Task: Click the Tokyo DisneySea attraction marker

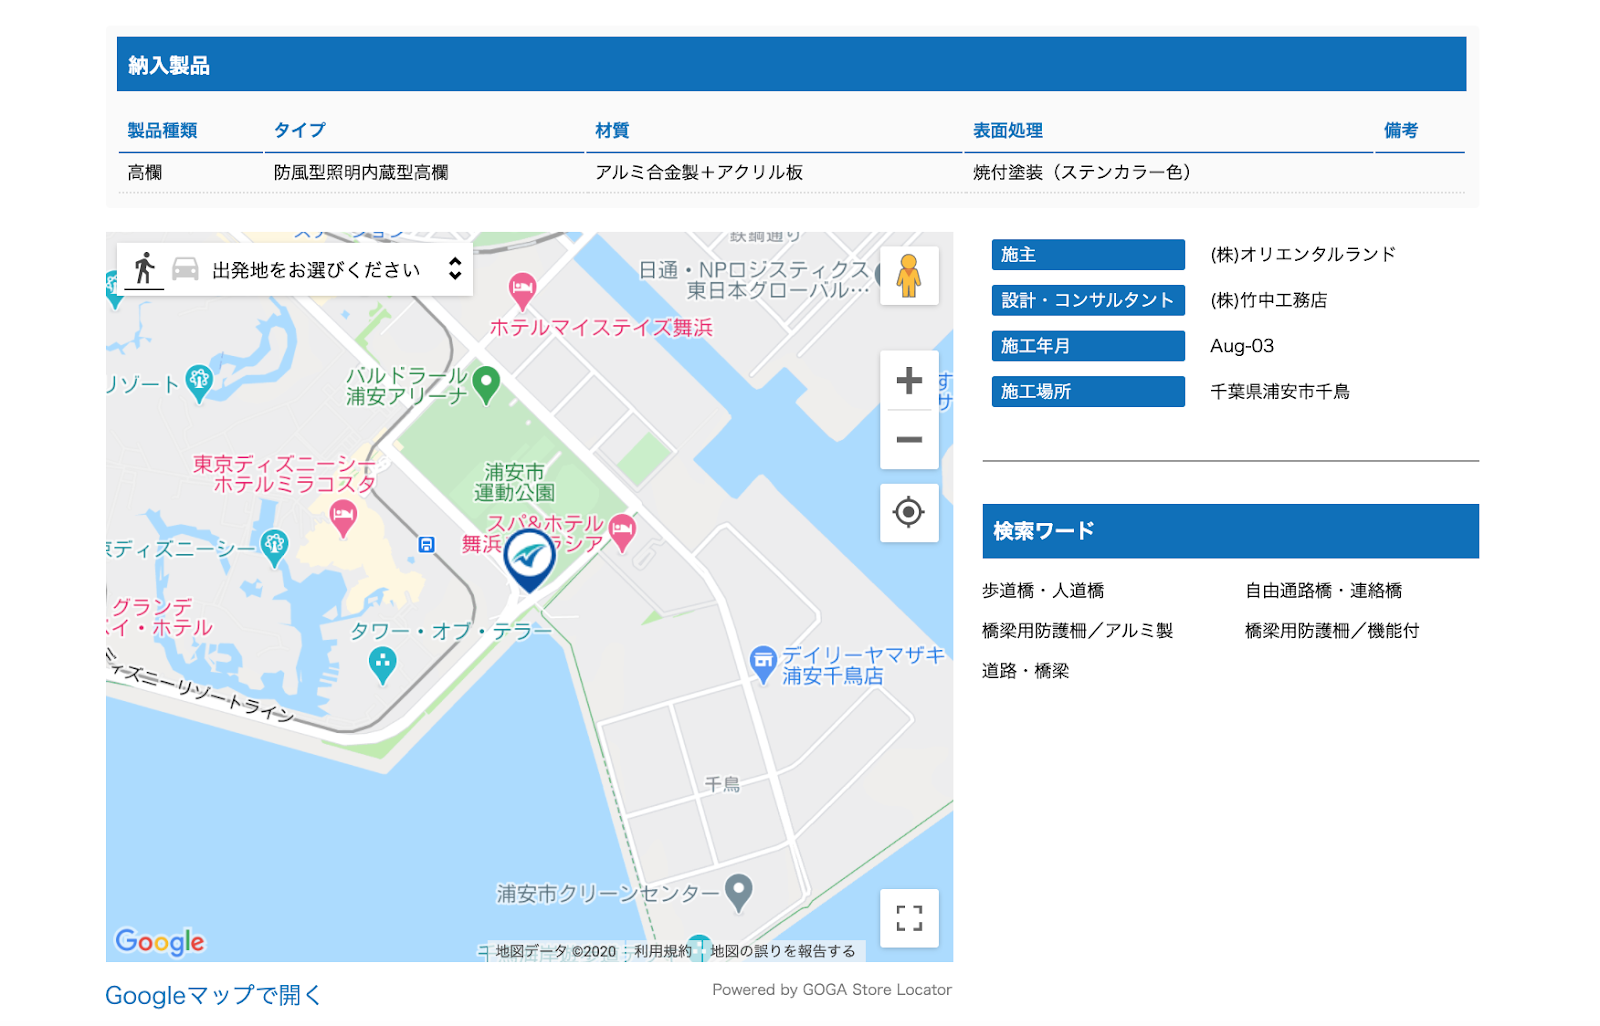Action: pyautogui.click(x=274, y=548)
